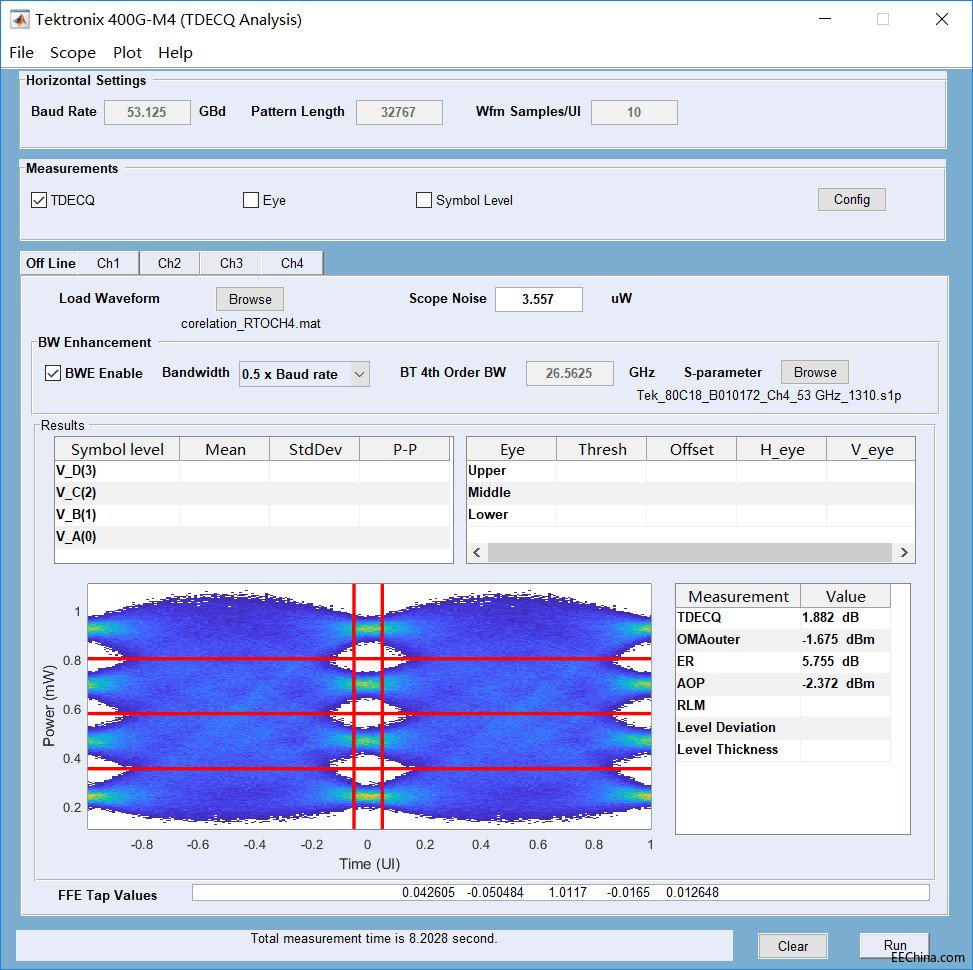Select the Middle eye row
This screenshot has width=973, height=970.
pos(691,493)
